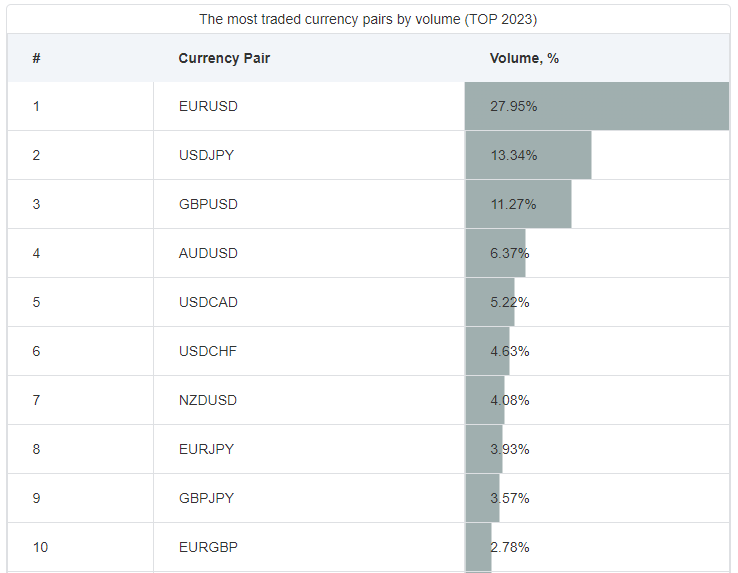Click the USDCAD pair text
Screen dimensions: 738x573
pos(208,302)
